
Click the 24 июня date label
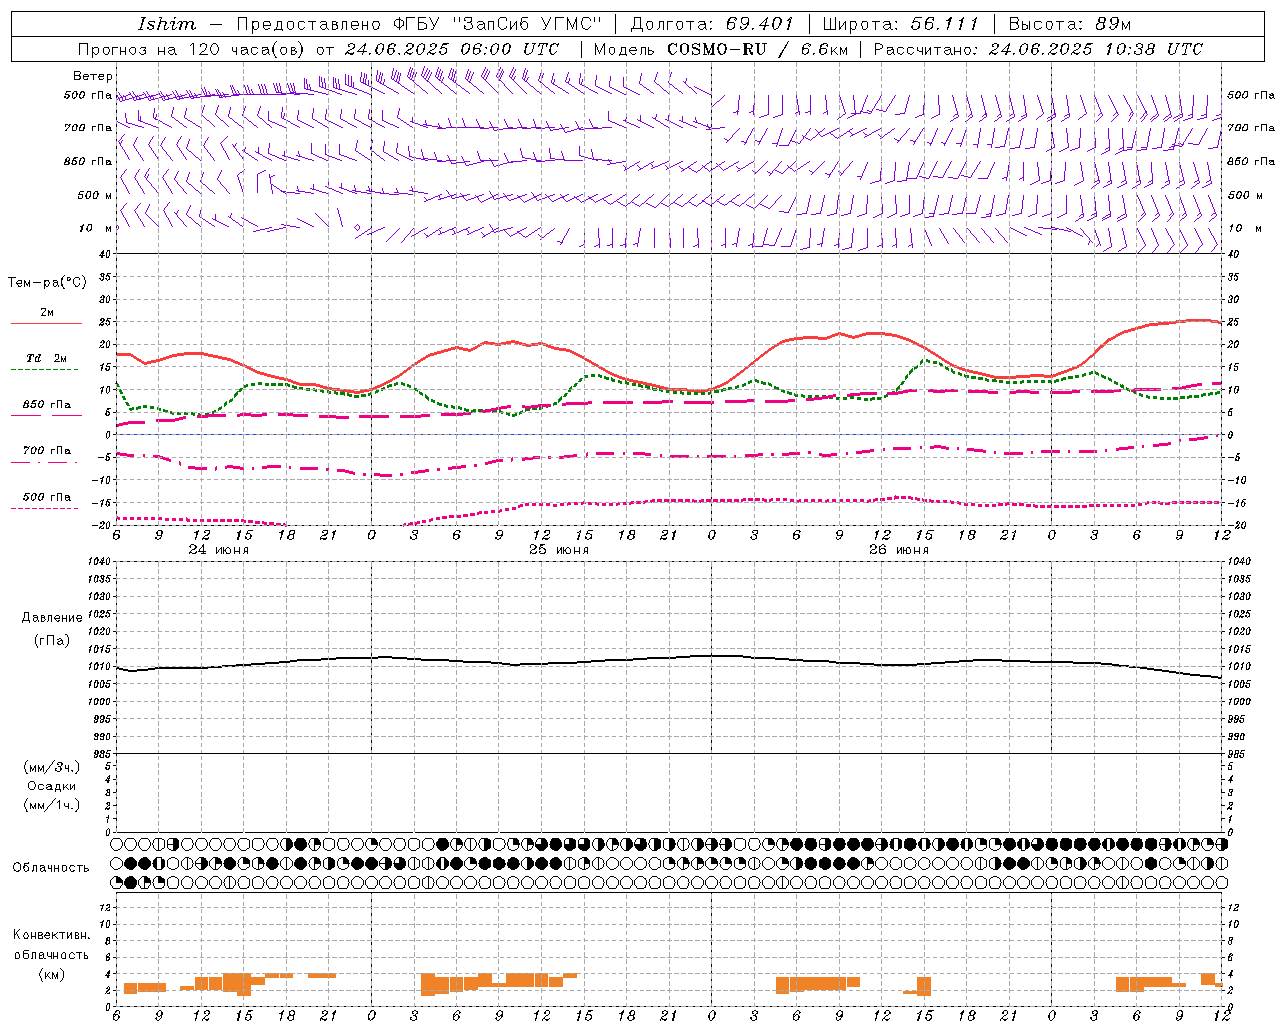219,549
